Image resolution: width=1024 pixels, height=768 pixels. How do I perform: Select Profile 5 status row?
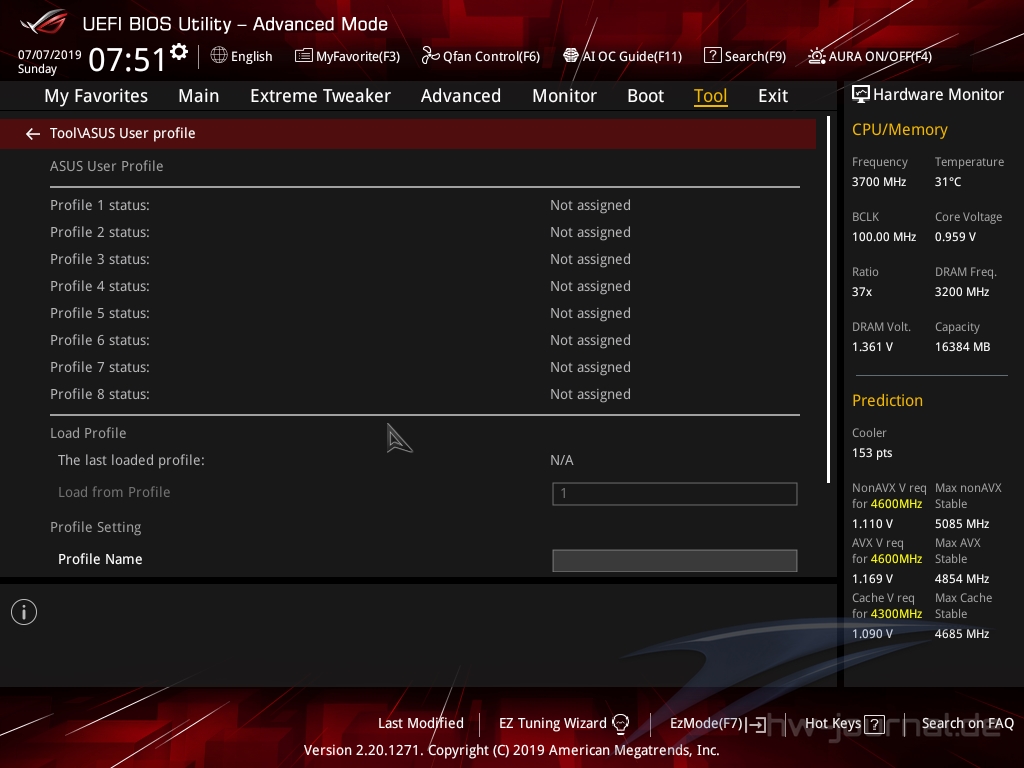click(x=424, y=313)
